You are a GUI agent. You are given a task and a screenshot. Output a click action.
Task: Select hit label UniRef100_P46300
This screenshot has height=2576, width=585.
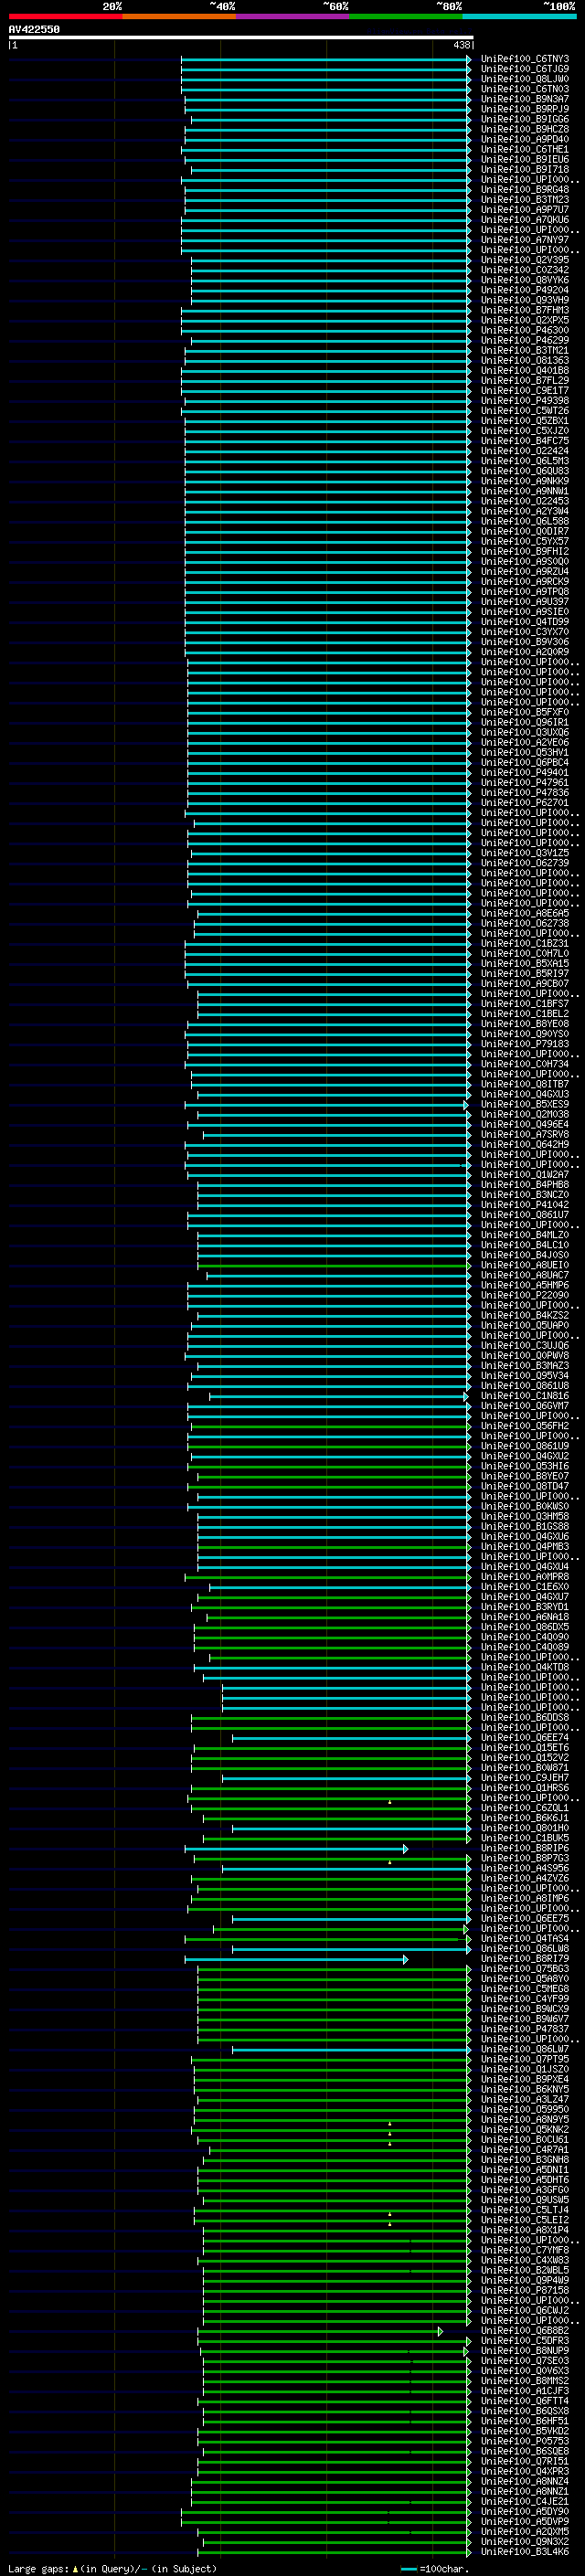[524, 330]
